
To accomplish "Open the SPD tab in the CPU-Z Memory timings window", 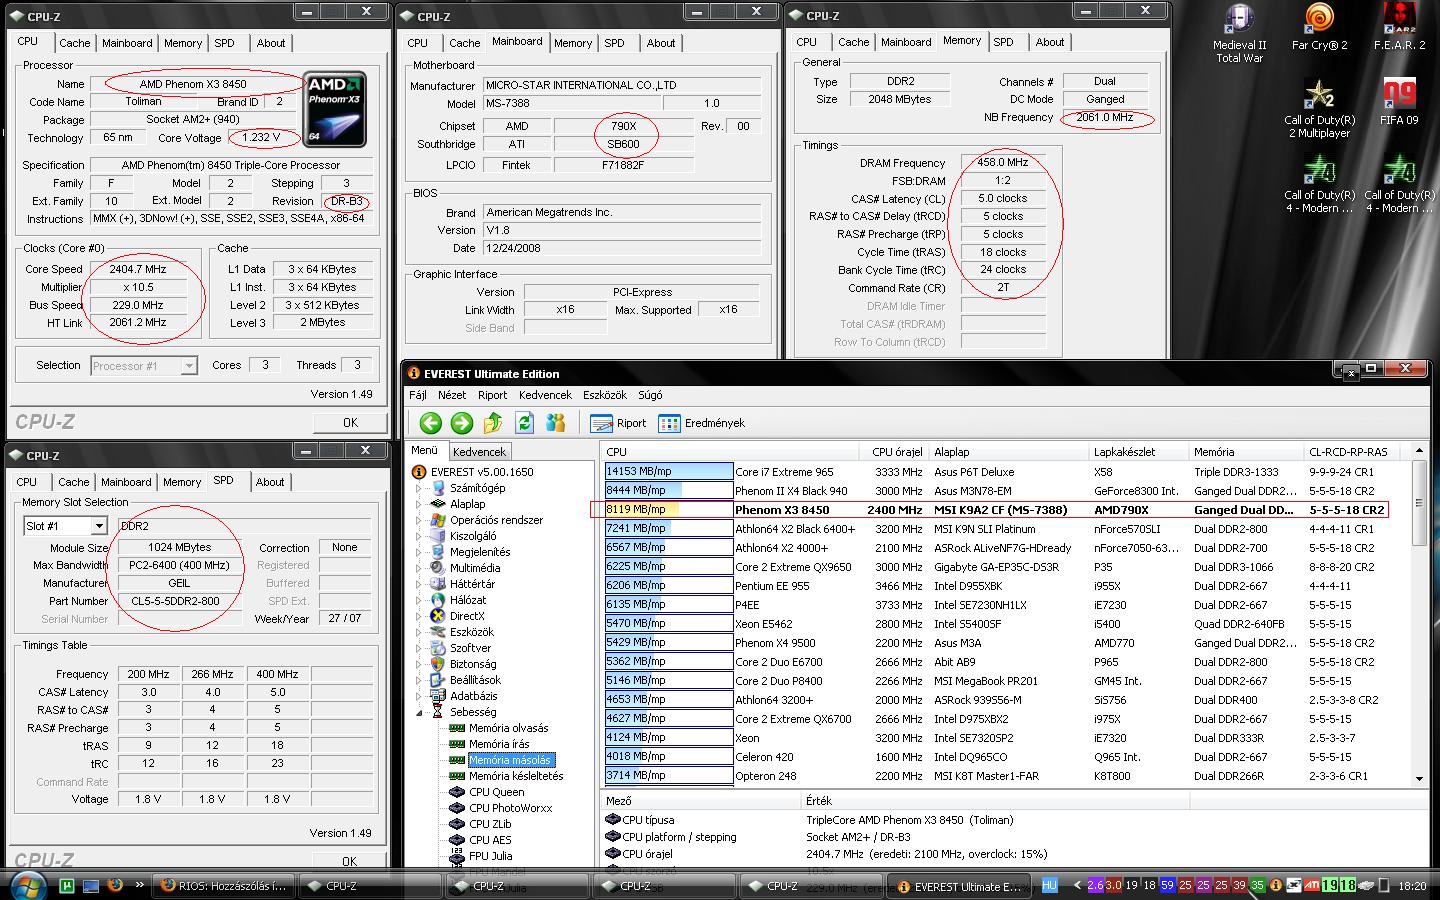I will [x=1004, y=42].
